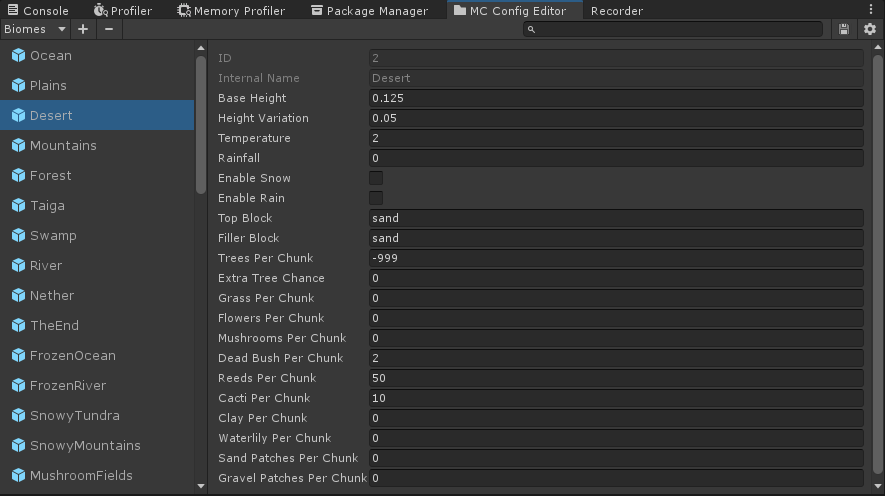This screenshot has width=885, height=496.
Task: Toggle the Enable Snow checkbox
Action: 376,178
